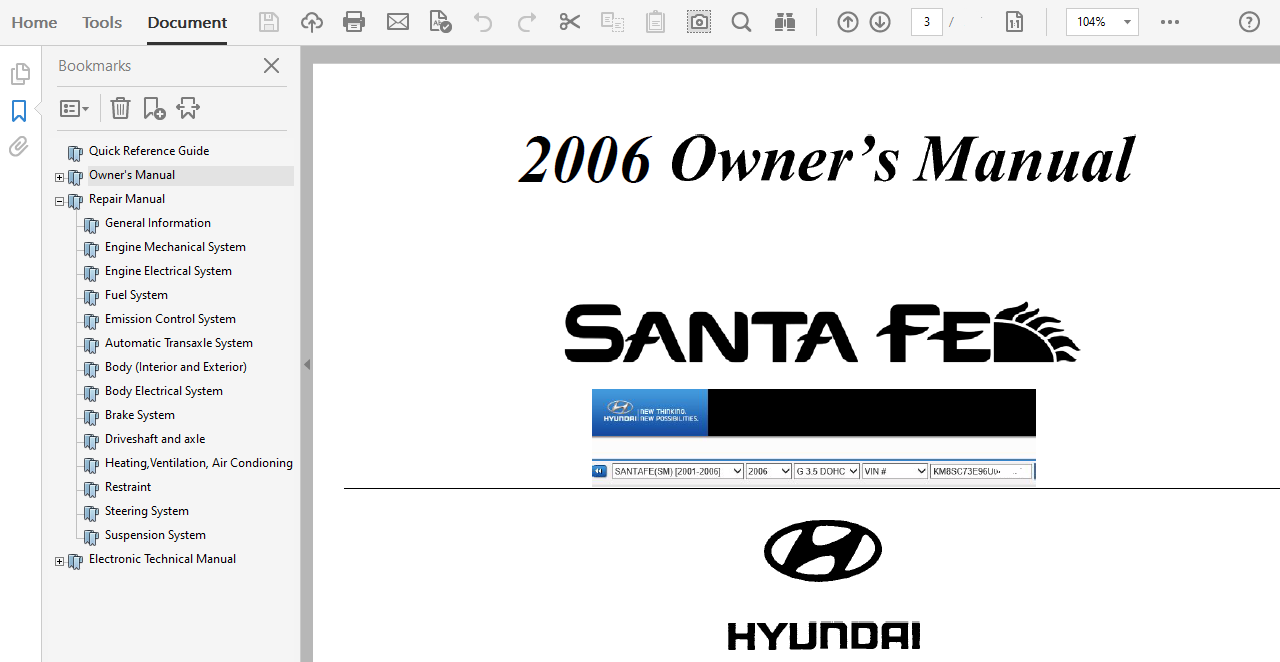Click the Snapshot camera tool
The height and width of the screenshot is (662, 1280).
pos(699,22)
